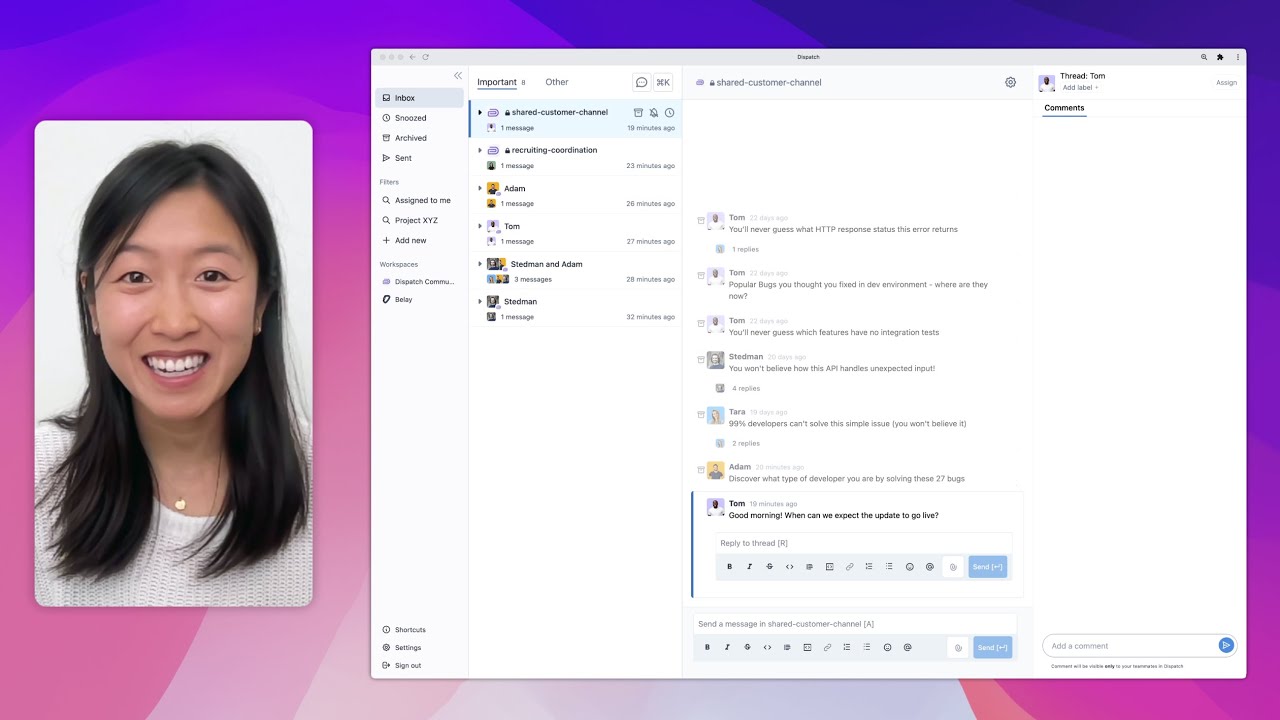Open the browser extensions puzzle icon

(x=1220, y=57)
